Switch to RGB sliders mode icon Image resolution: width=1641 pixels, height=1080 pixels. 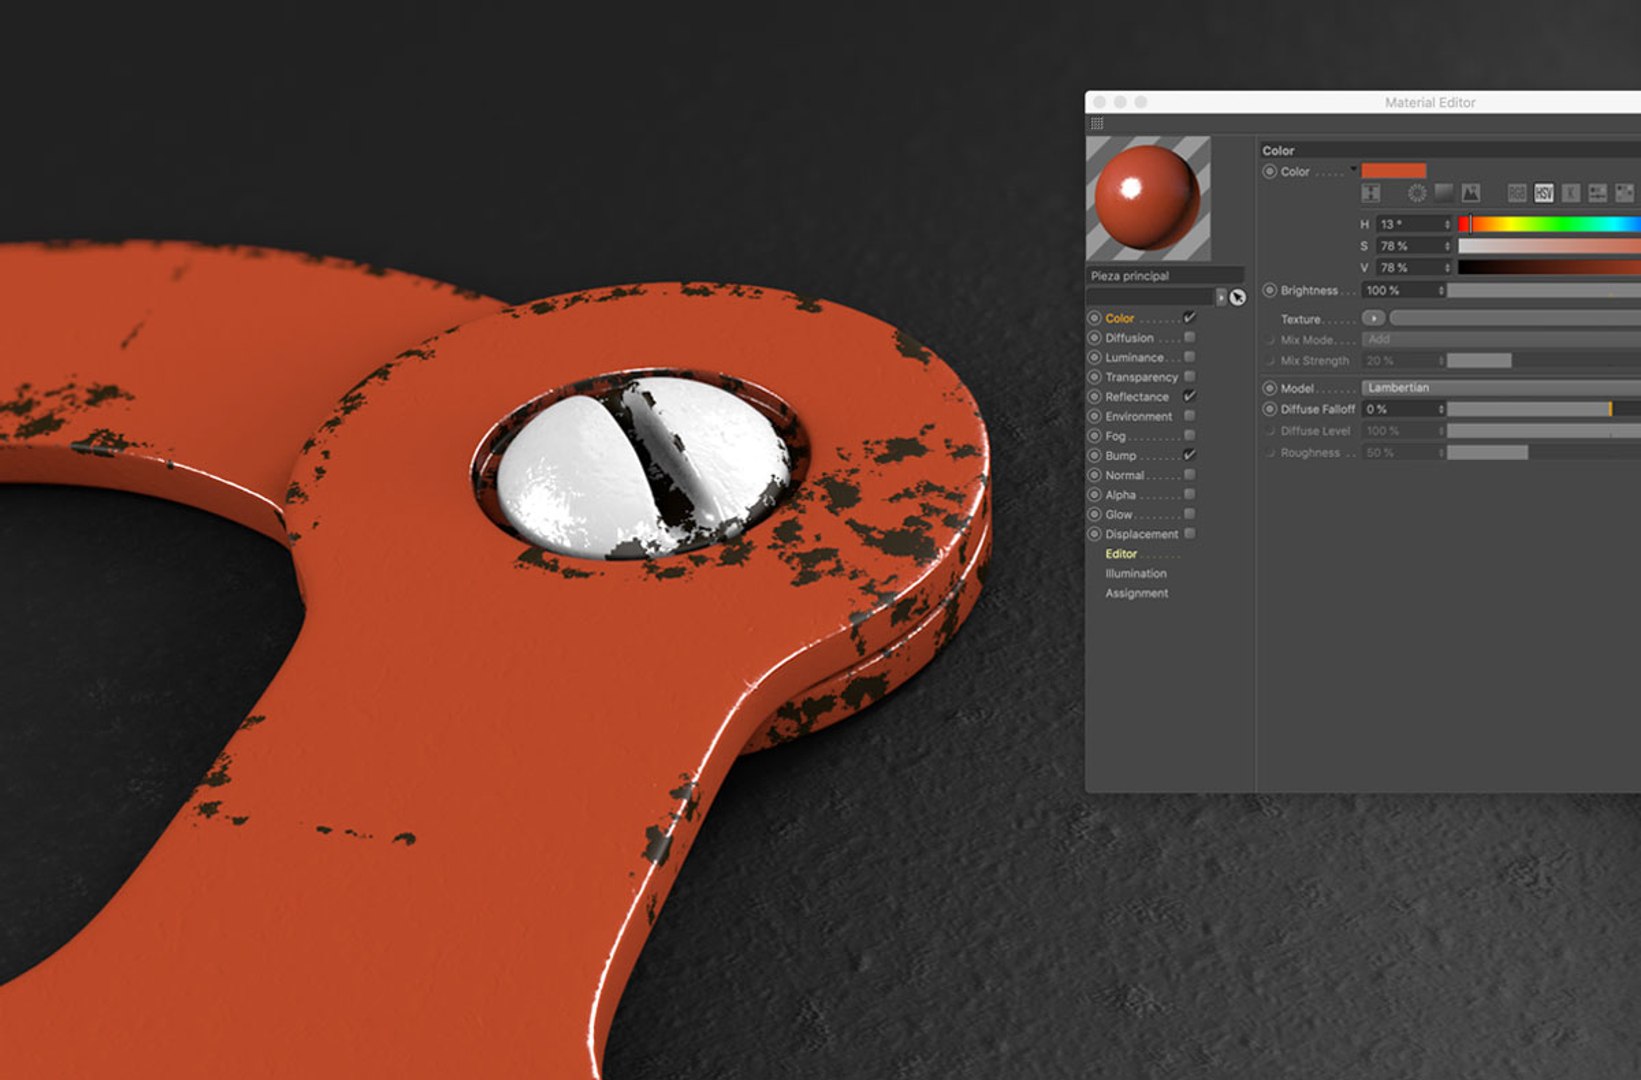[x=1517, y=193]
